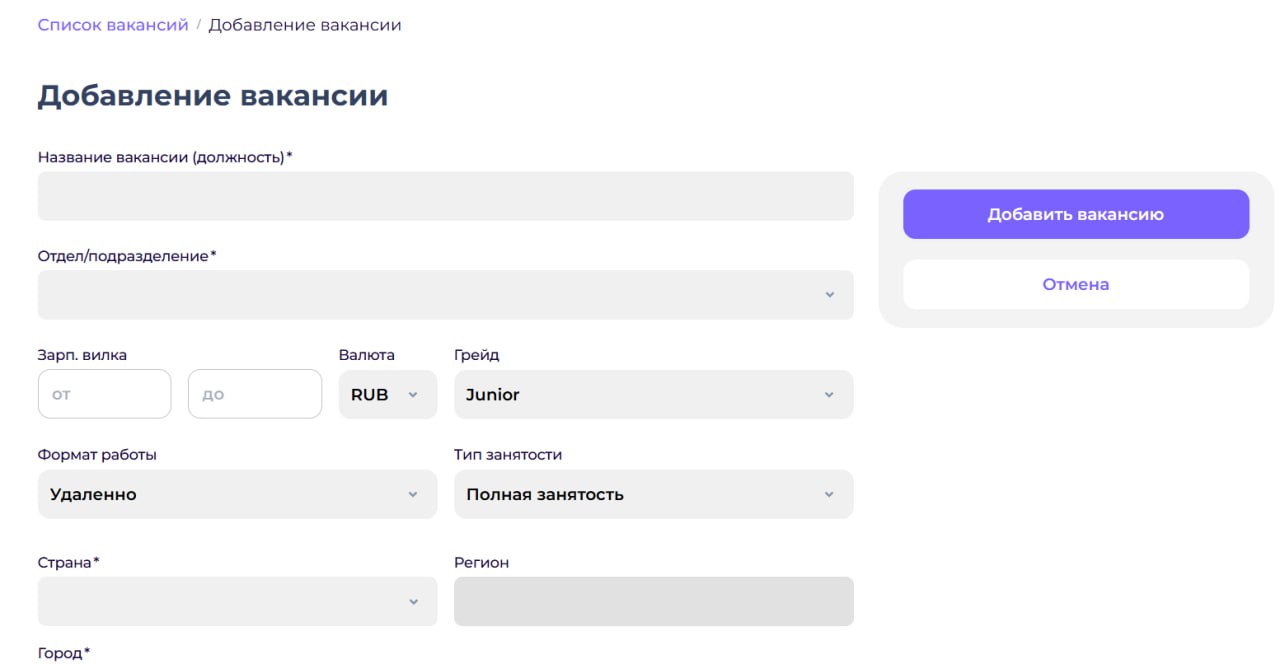The height and width of the screenshot is (664, 1280).
Task: Click the chevron arrow in Тип занятости
Action: [x=829, y=495]
